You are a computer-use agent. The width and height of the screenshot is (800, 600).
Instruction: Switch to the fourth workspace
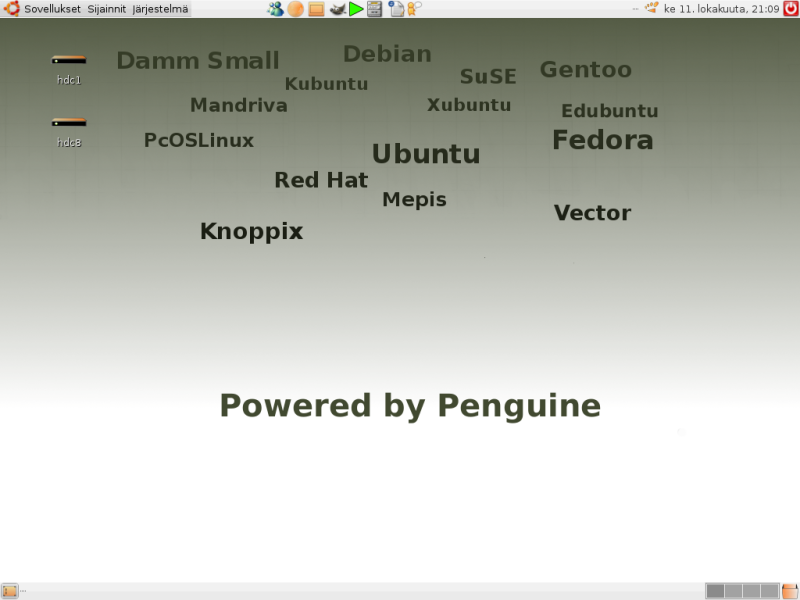(x=769, y=591)
